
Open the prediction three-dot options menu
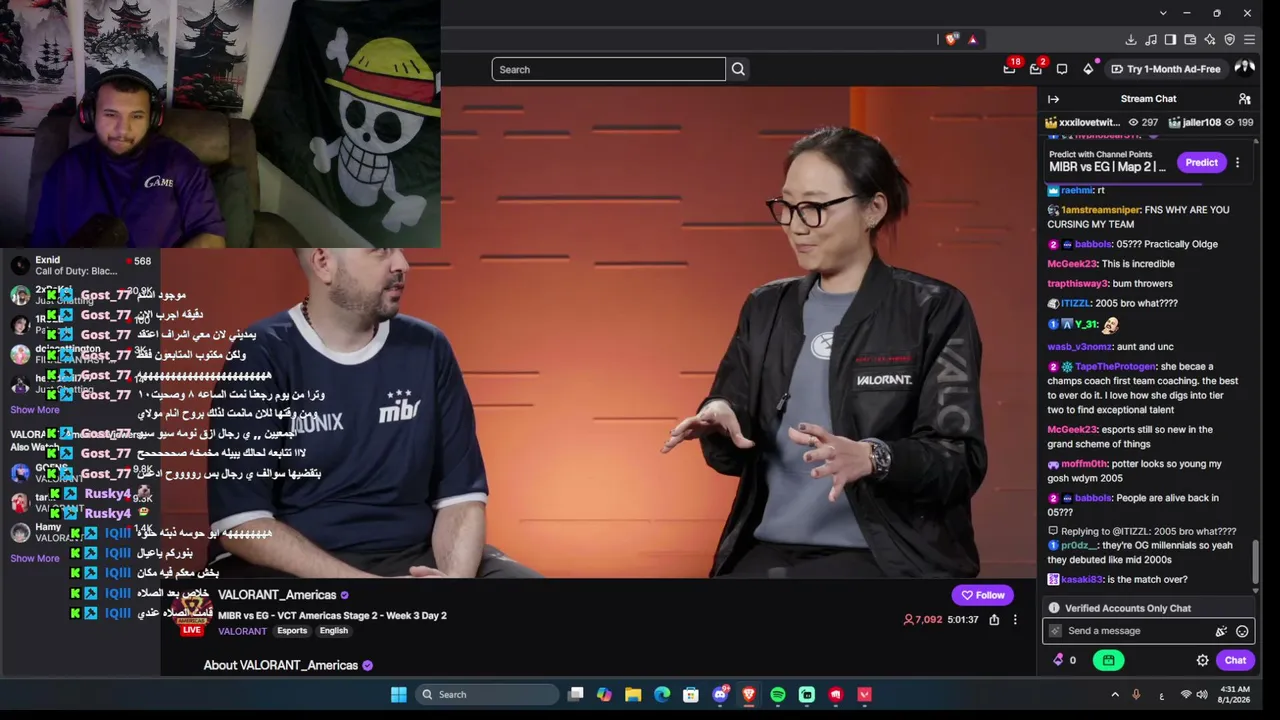pos(1237,162)
